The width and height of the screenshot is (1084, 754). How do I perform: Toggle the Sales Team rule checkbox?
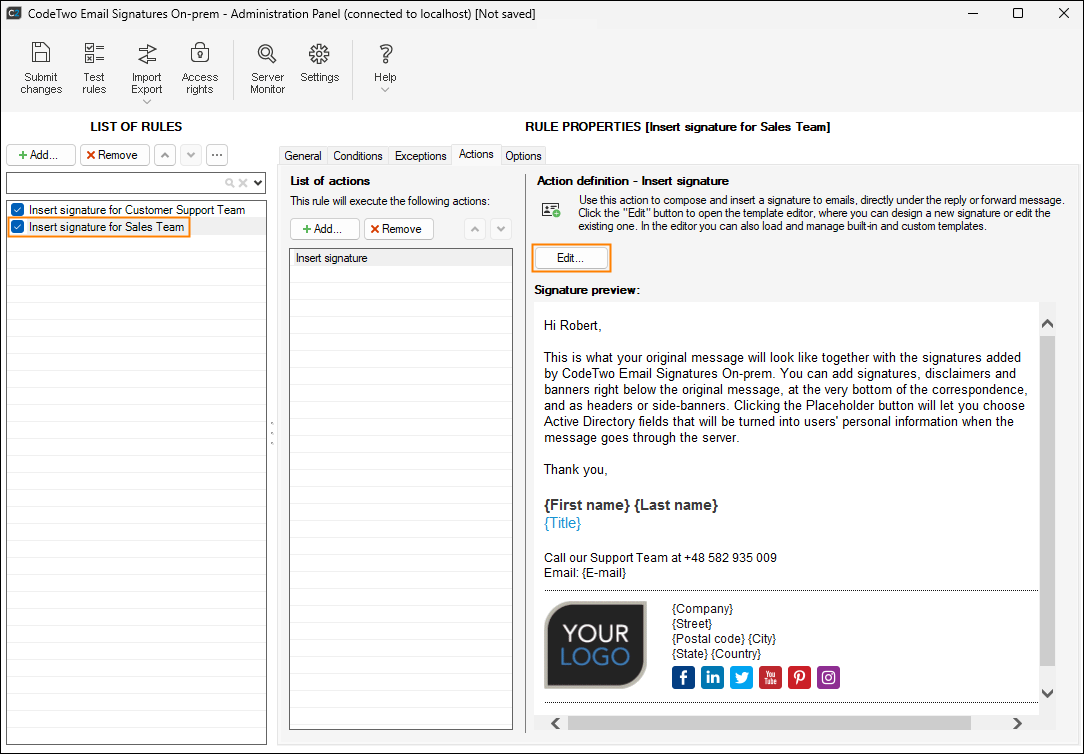pos(17,227)
